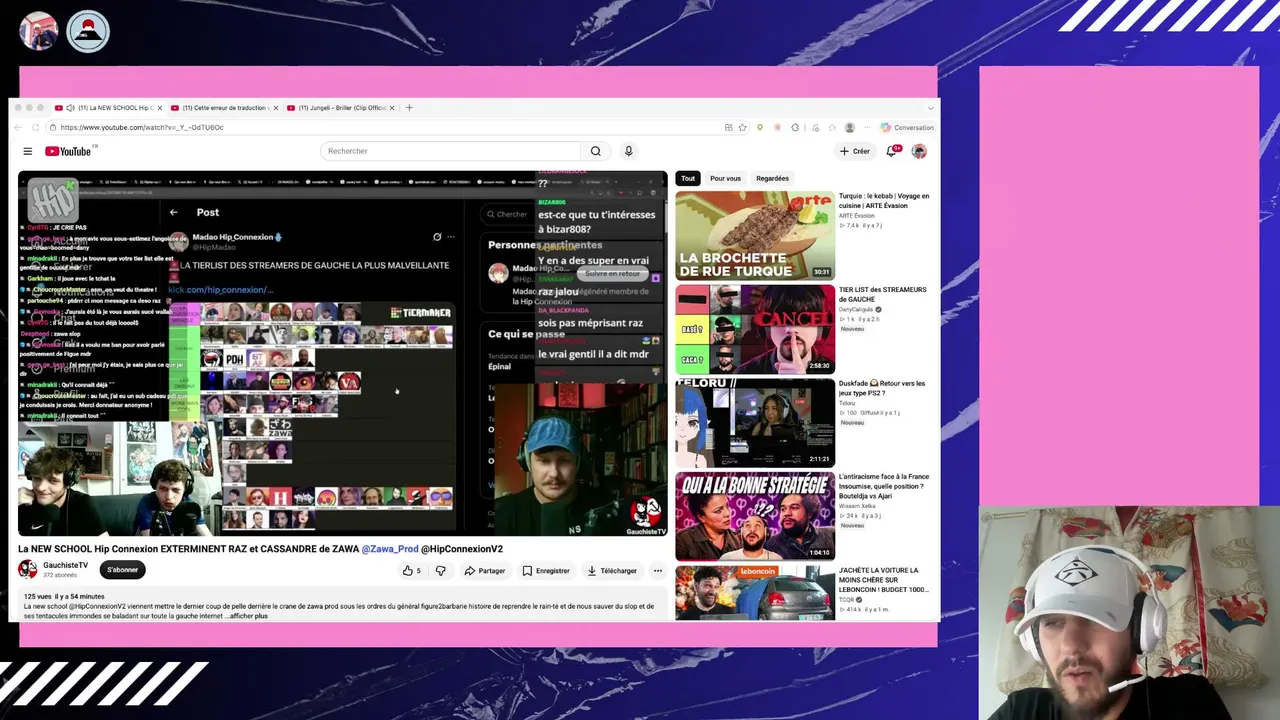Open 'Duskfade Retour vers les jeux' title
This screenshot has width=1280, height=720.
pos(882,388)
